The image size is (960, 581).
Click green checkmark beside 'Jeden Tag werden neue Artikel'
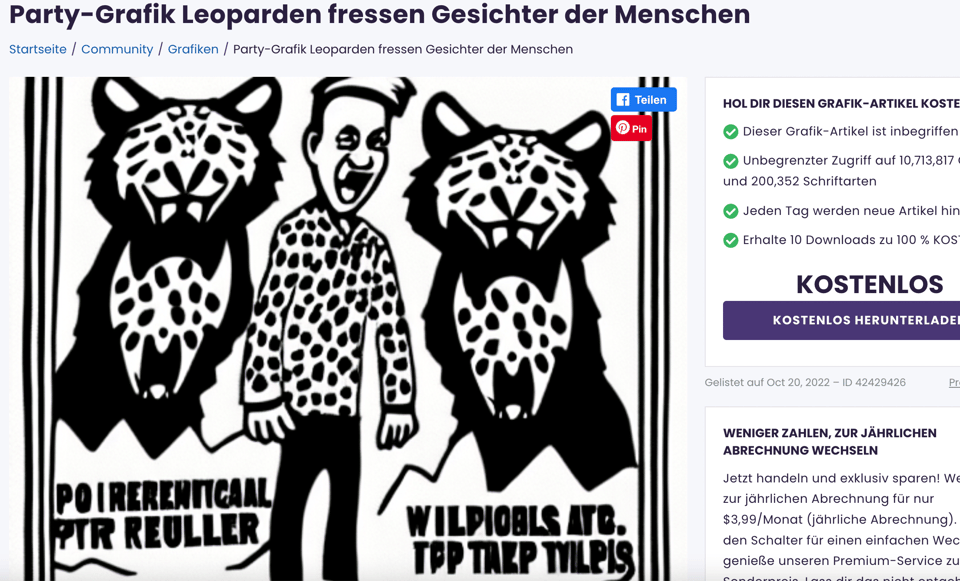pos(730,211)
